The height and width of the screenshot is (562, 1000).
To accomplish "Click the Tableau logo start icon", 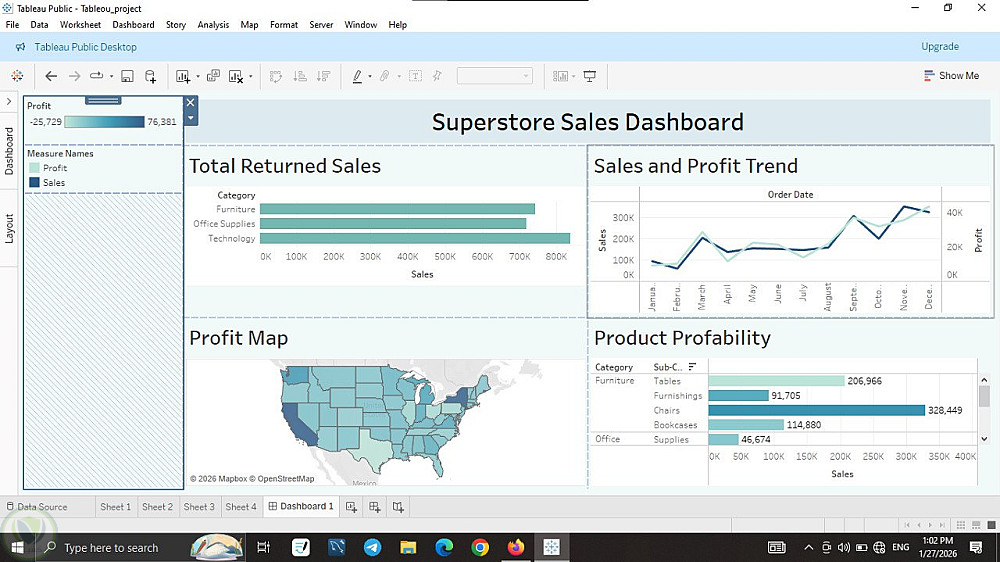I will [x=17, y=76].
